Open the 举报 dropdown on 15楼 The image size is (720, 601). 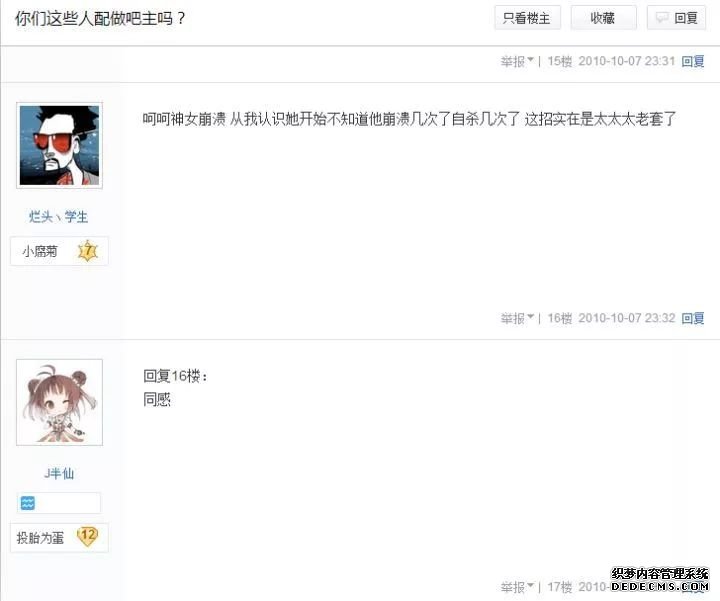517,61
